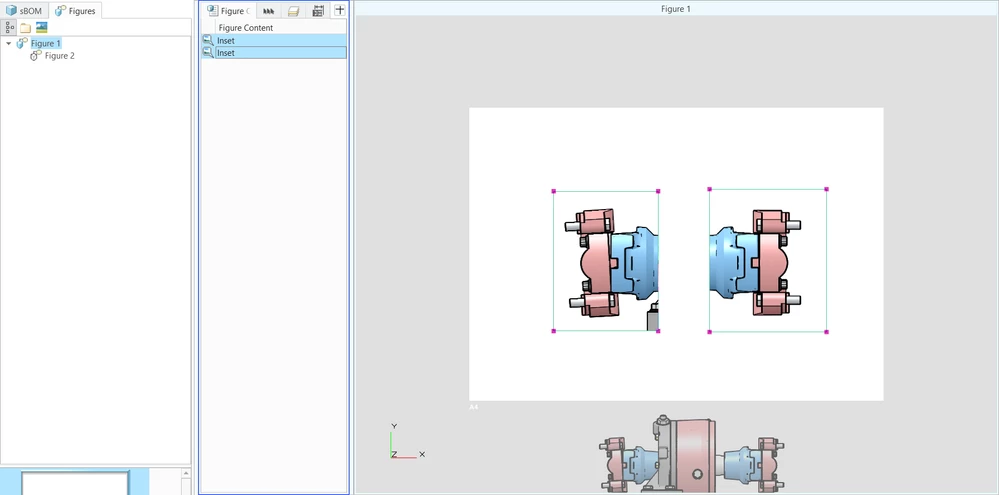The width and height of the screenshot is (999, 495).
Task: Click left inset's bottom-left magenta handle
Action: point(553,331)
